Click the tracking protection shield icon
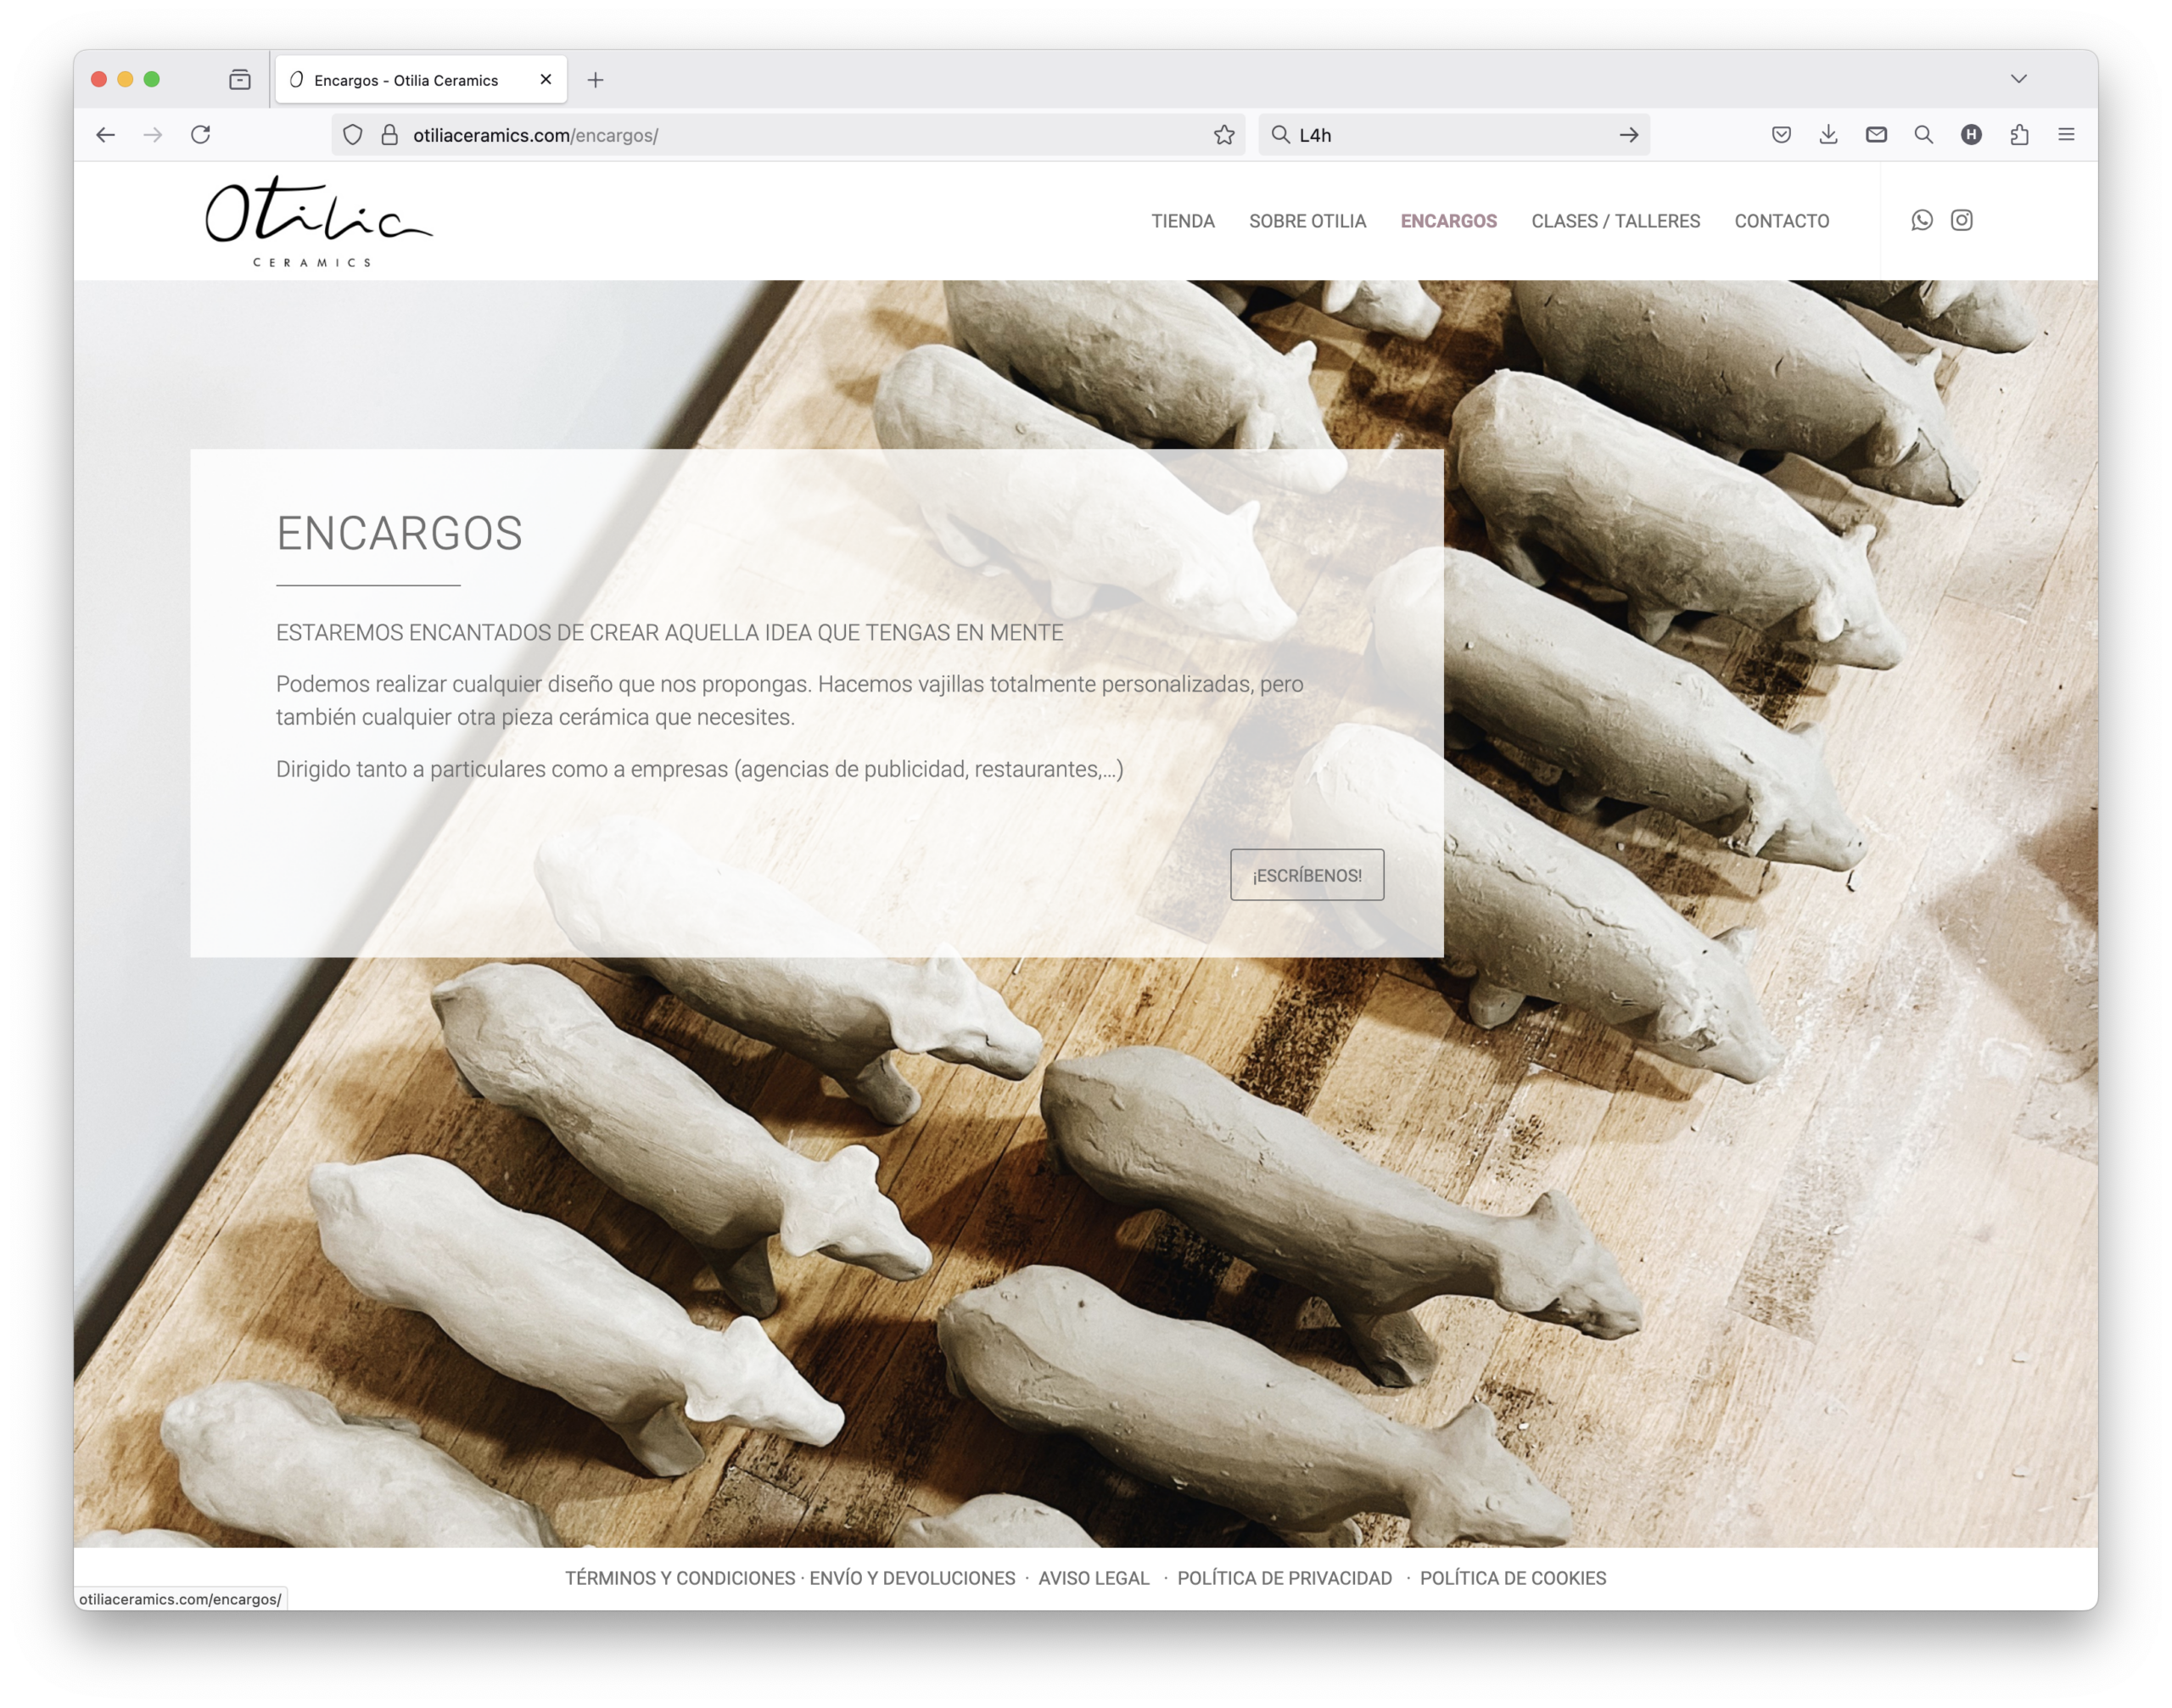The height and width of the screenshot is (1708, 2172). [353, 135]
